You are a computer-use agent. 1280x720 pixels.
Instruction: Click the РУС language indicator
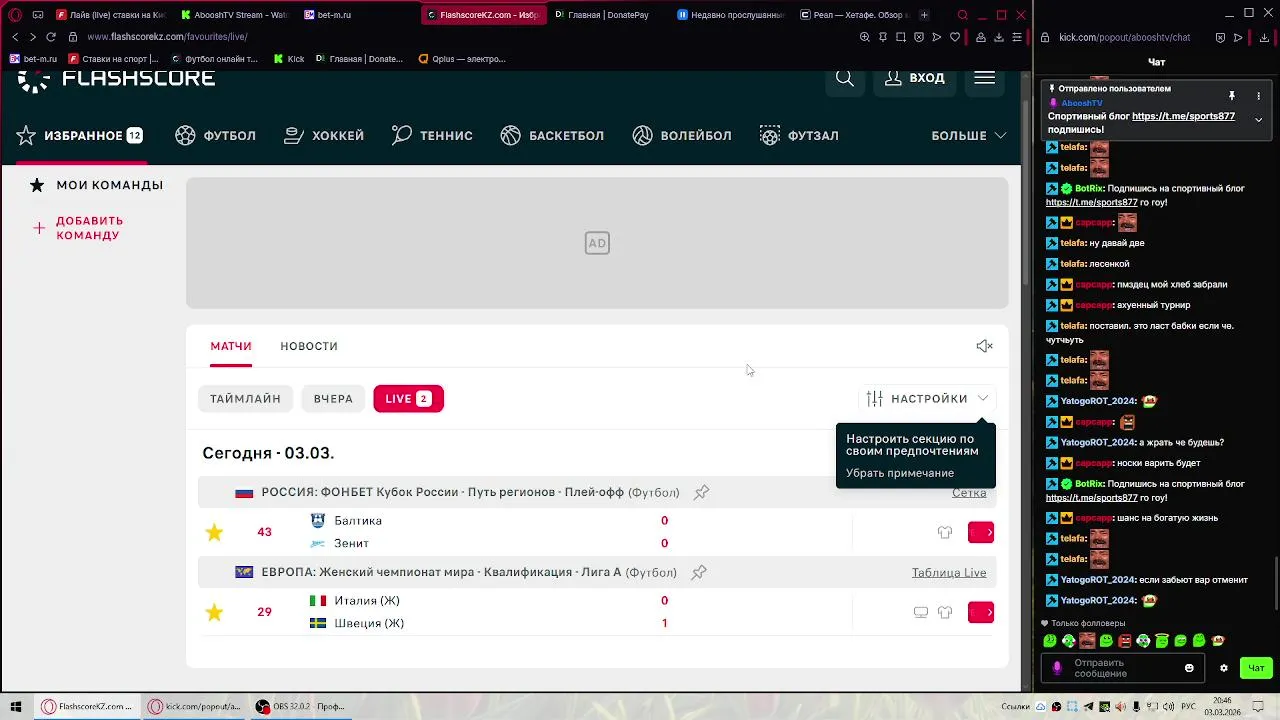pos(1190,707)
